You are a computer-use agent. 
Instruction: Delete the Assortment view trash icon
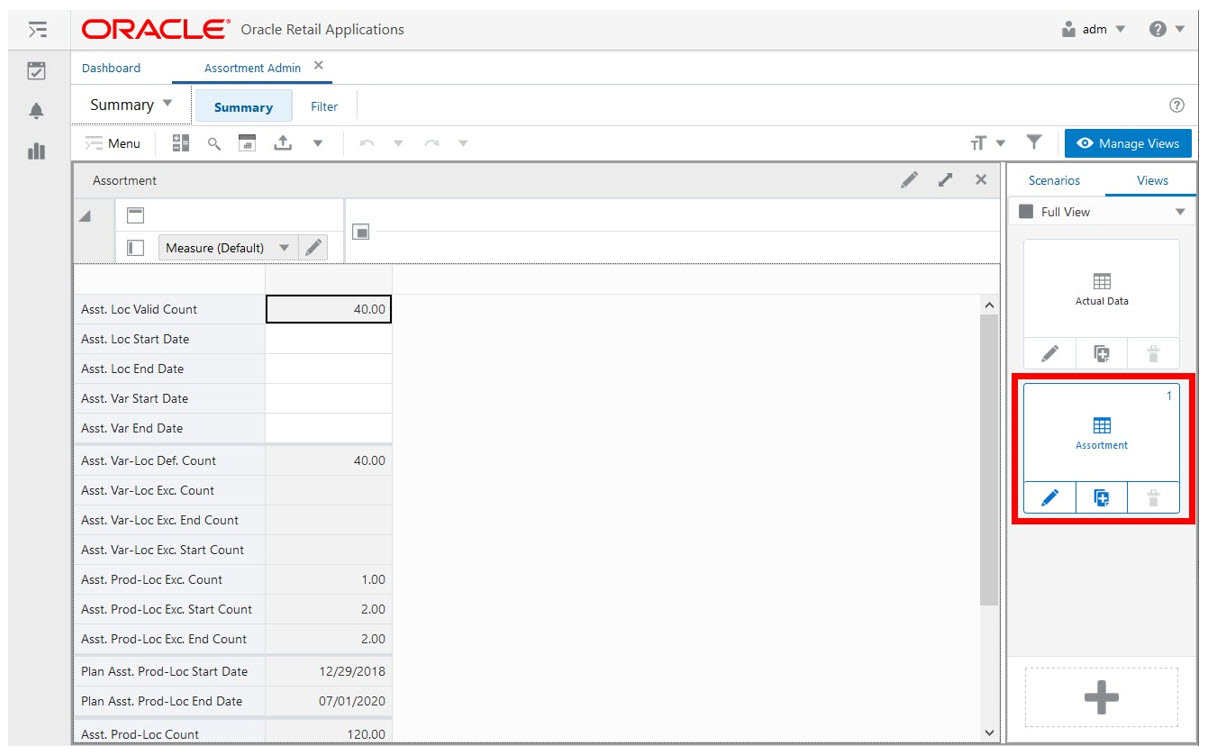coord(1153,498)
